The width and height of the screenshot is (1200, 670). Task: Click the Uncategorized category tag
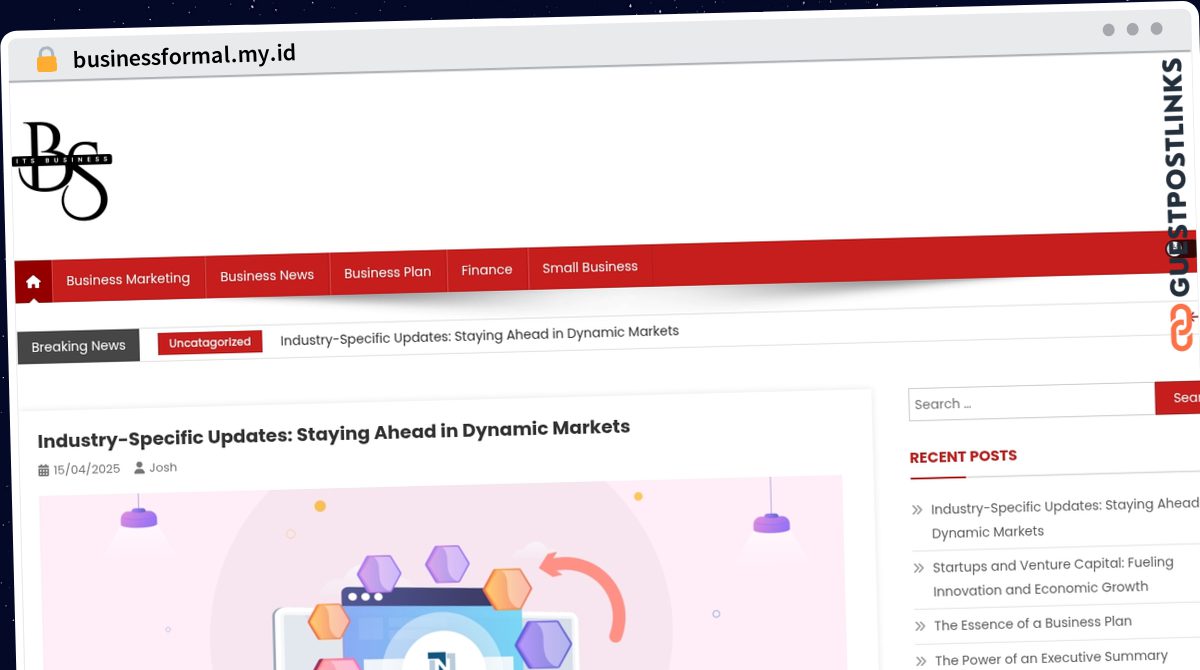coord(210,342)
